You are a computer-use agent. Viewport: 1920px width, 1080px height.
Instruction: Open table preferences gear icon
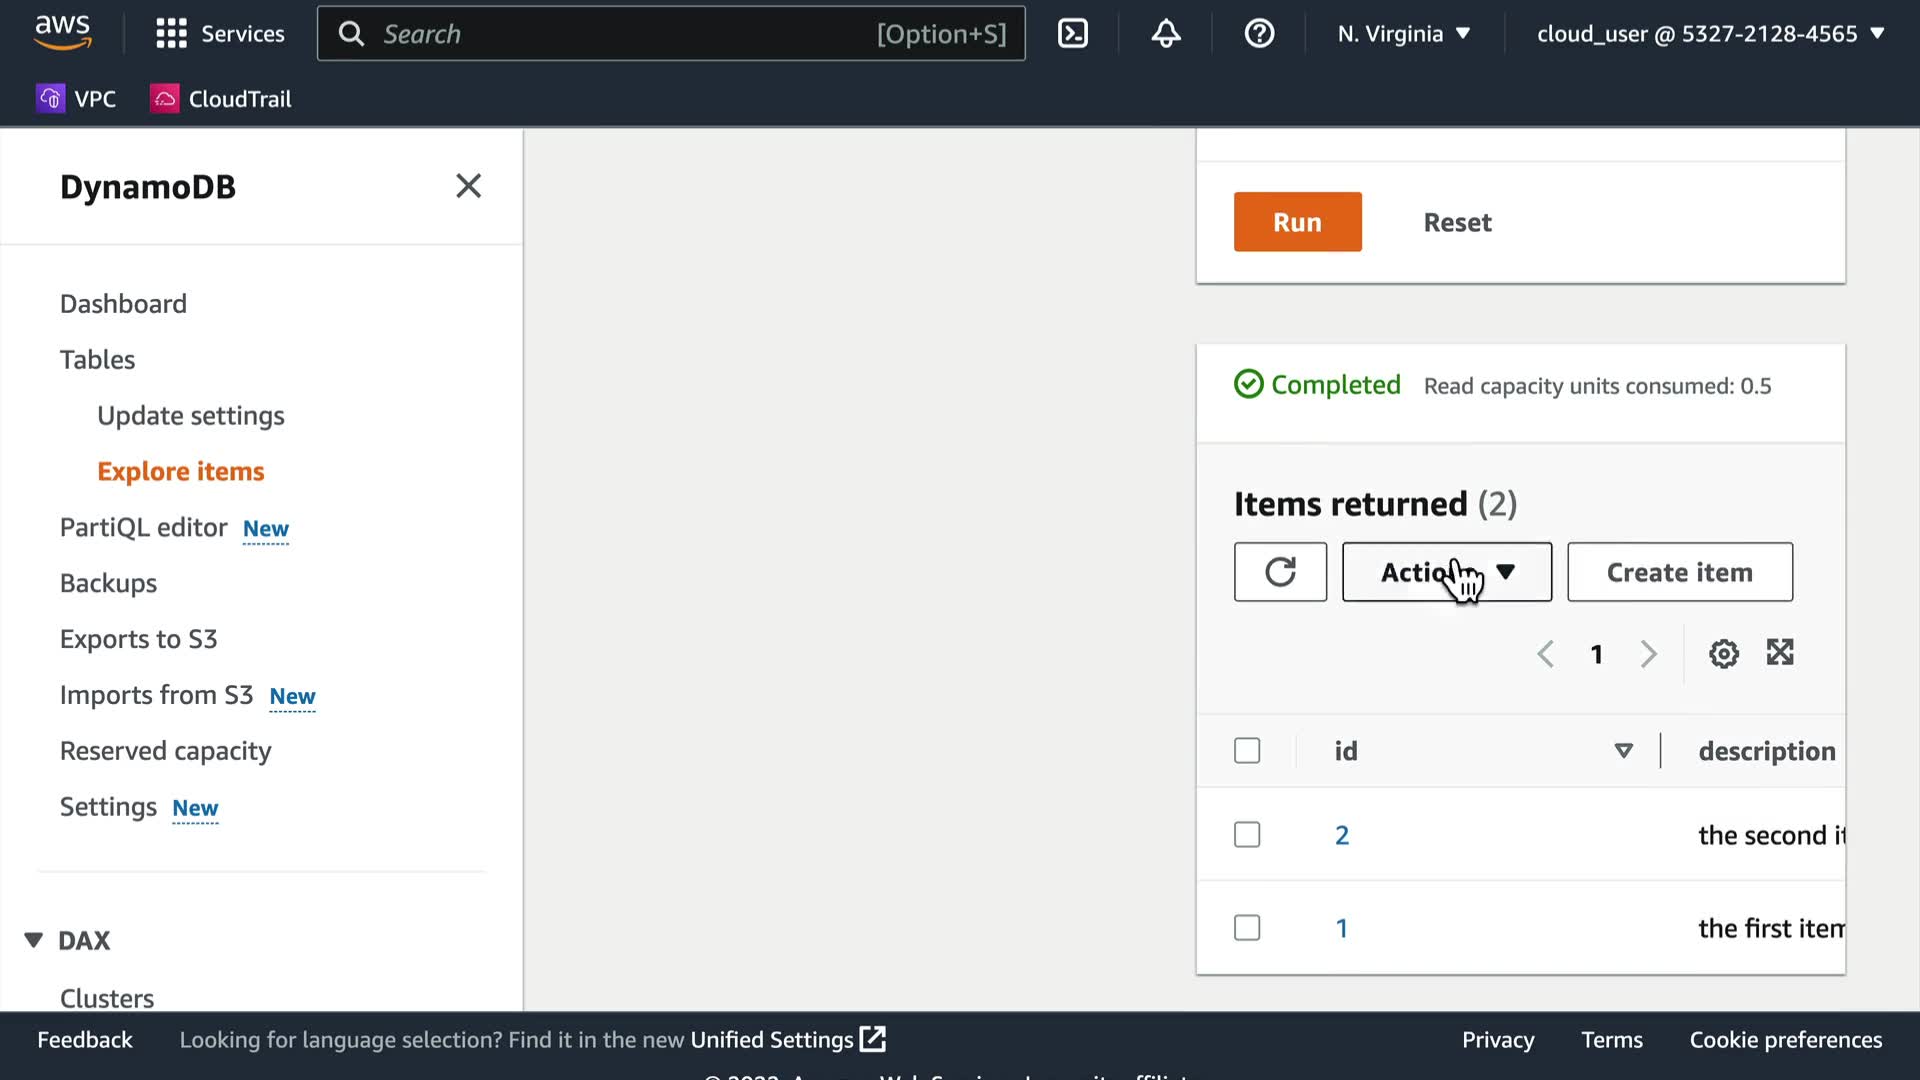click(x=1723, y=654)
